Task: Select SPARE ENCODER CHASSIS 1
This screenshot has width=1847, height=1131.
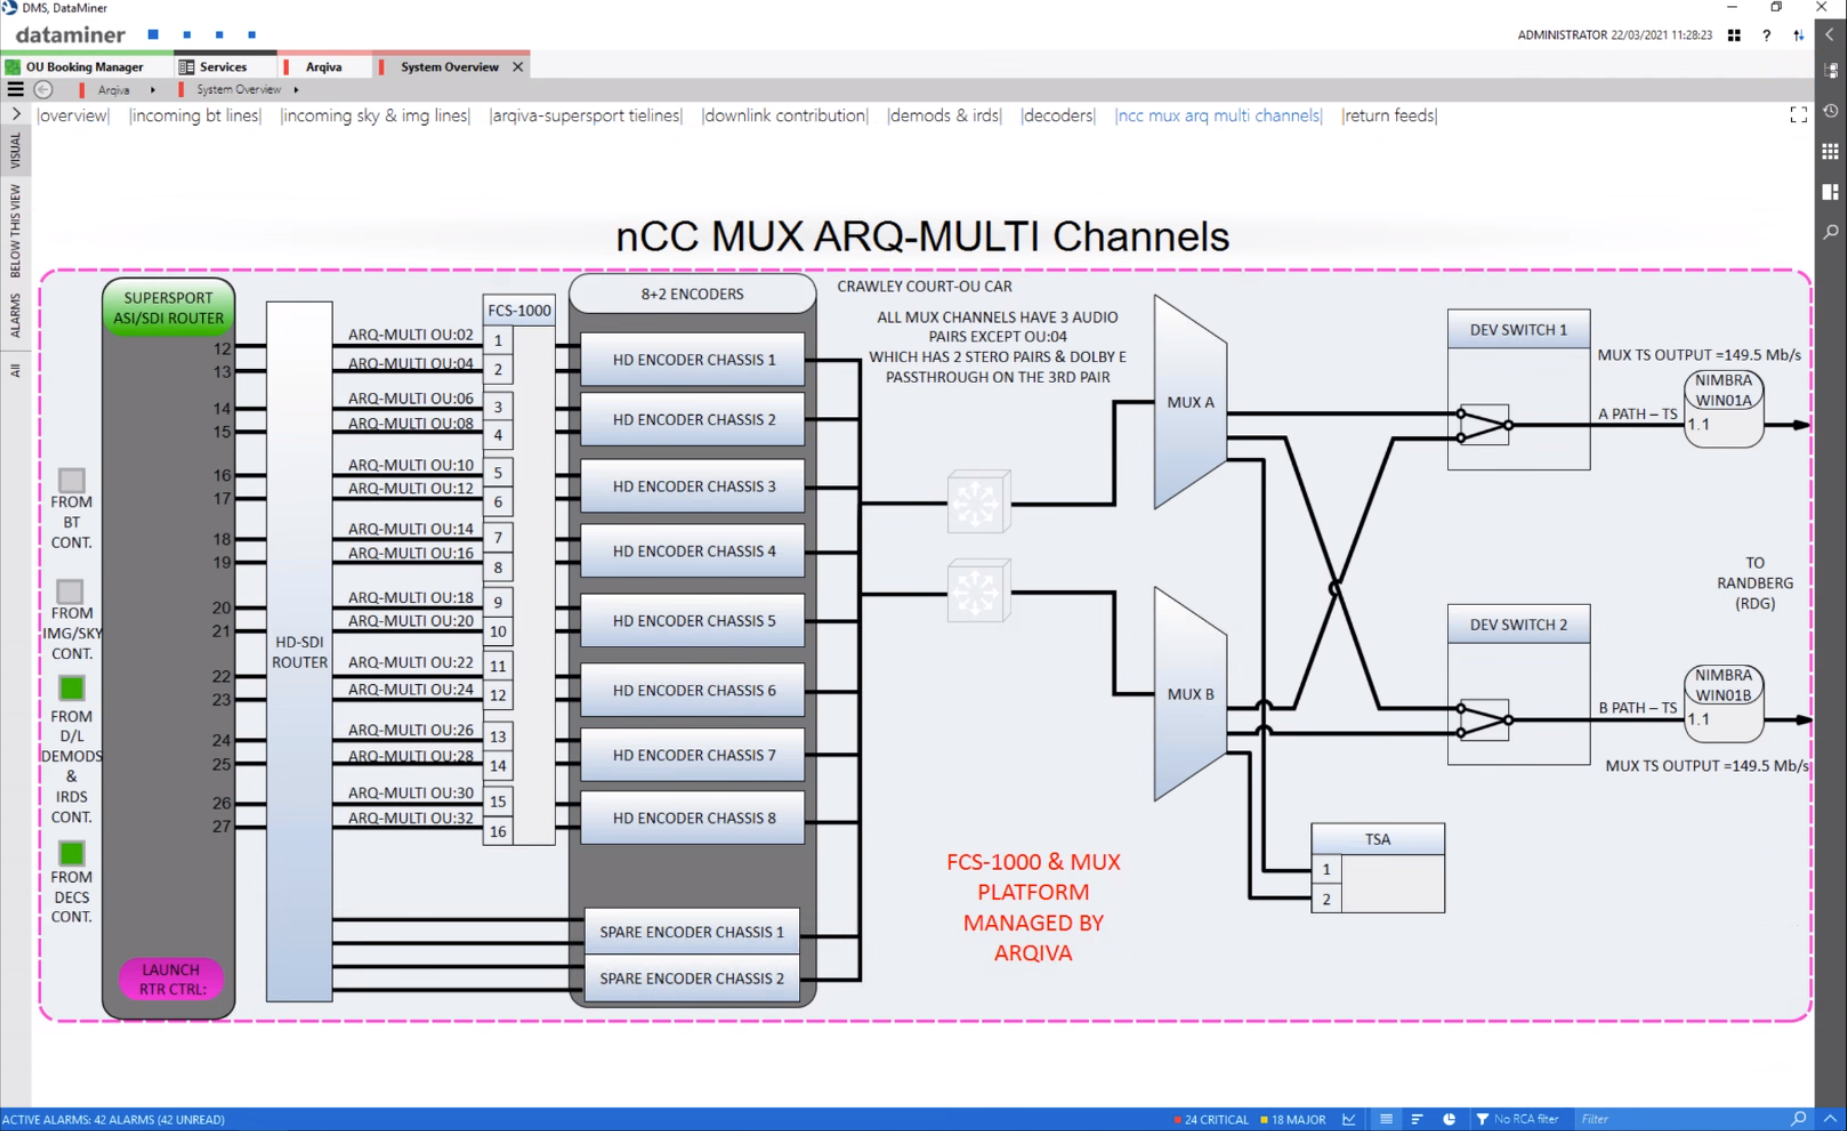Action: [692, 931]
